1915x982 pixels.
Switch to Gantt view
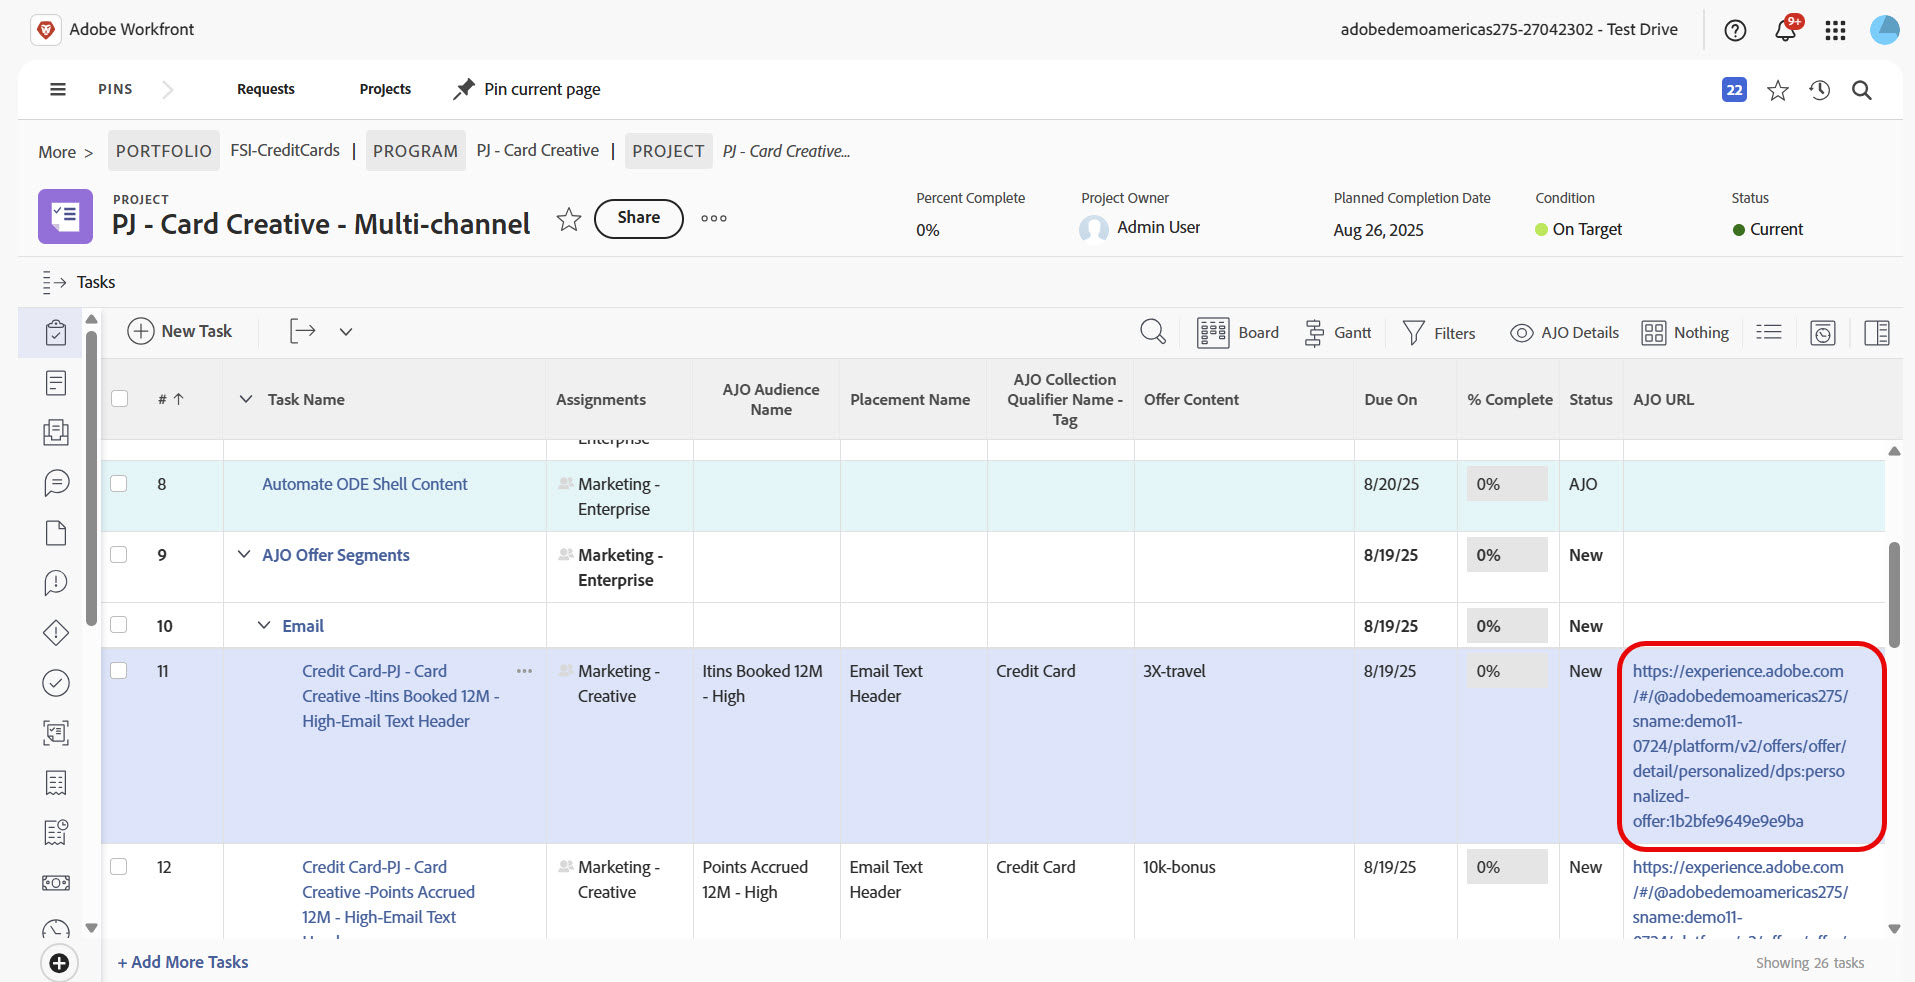coord(1338,333)
